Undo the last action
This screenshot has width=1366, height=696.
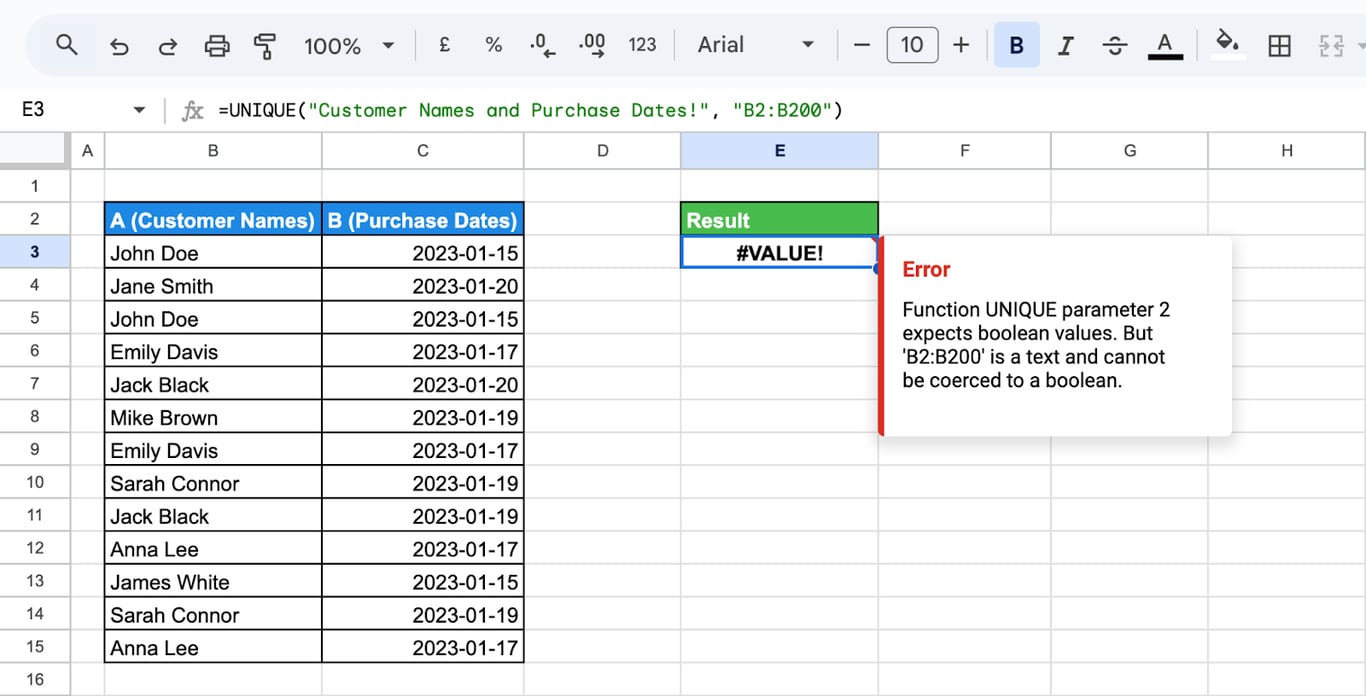click(x=119, y=46)
